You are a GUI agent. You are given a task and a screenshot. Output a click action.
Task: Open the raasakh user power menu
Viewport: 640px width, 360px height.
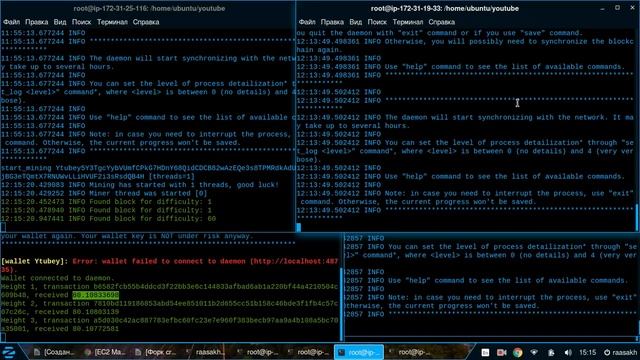click(620, 352)
